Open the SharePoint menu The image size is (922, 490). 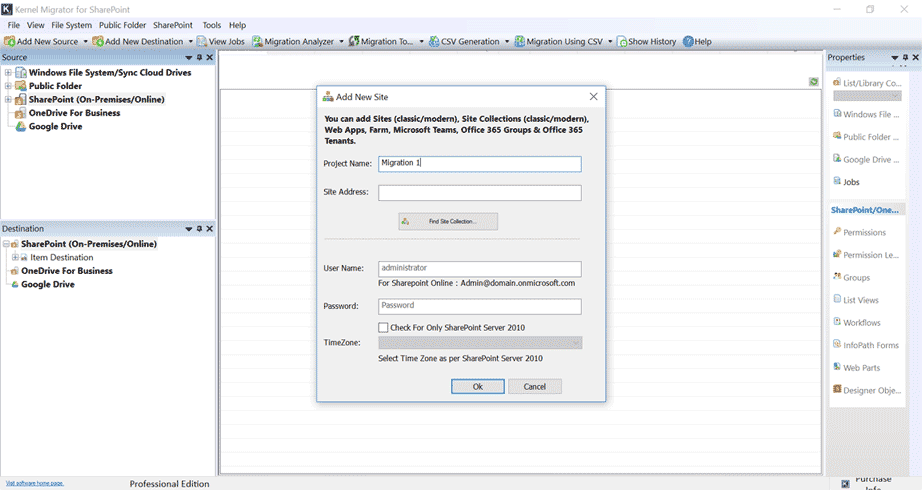(173, 25)
